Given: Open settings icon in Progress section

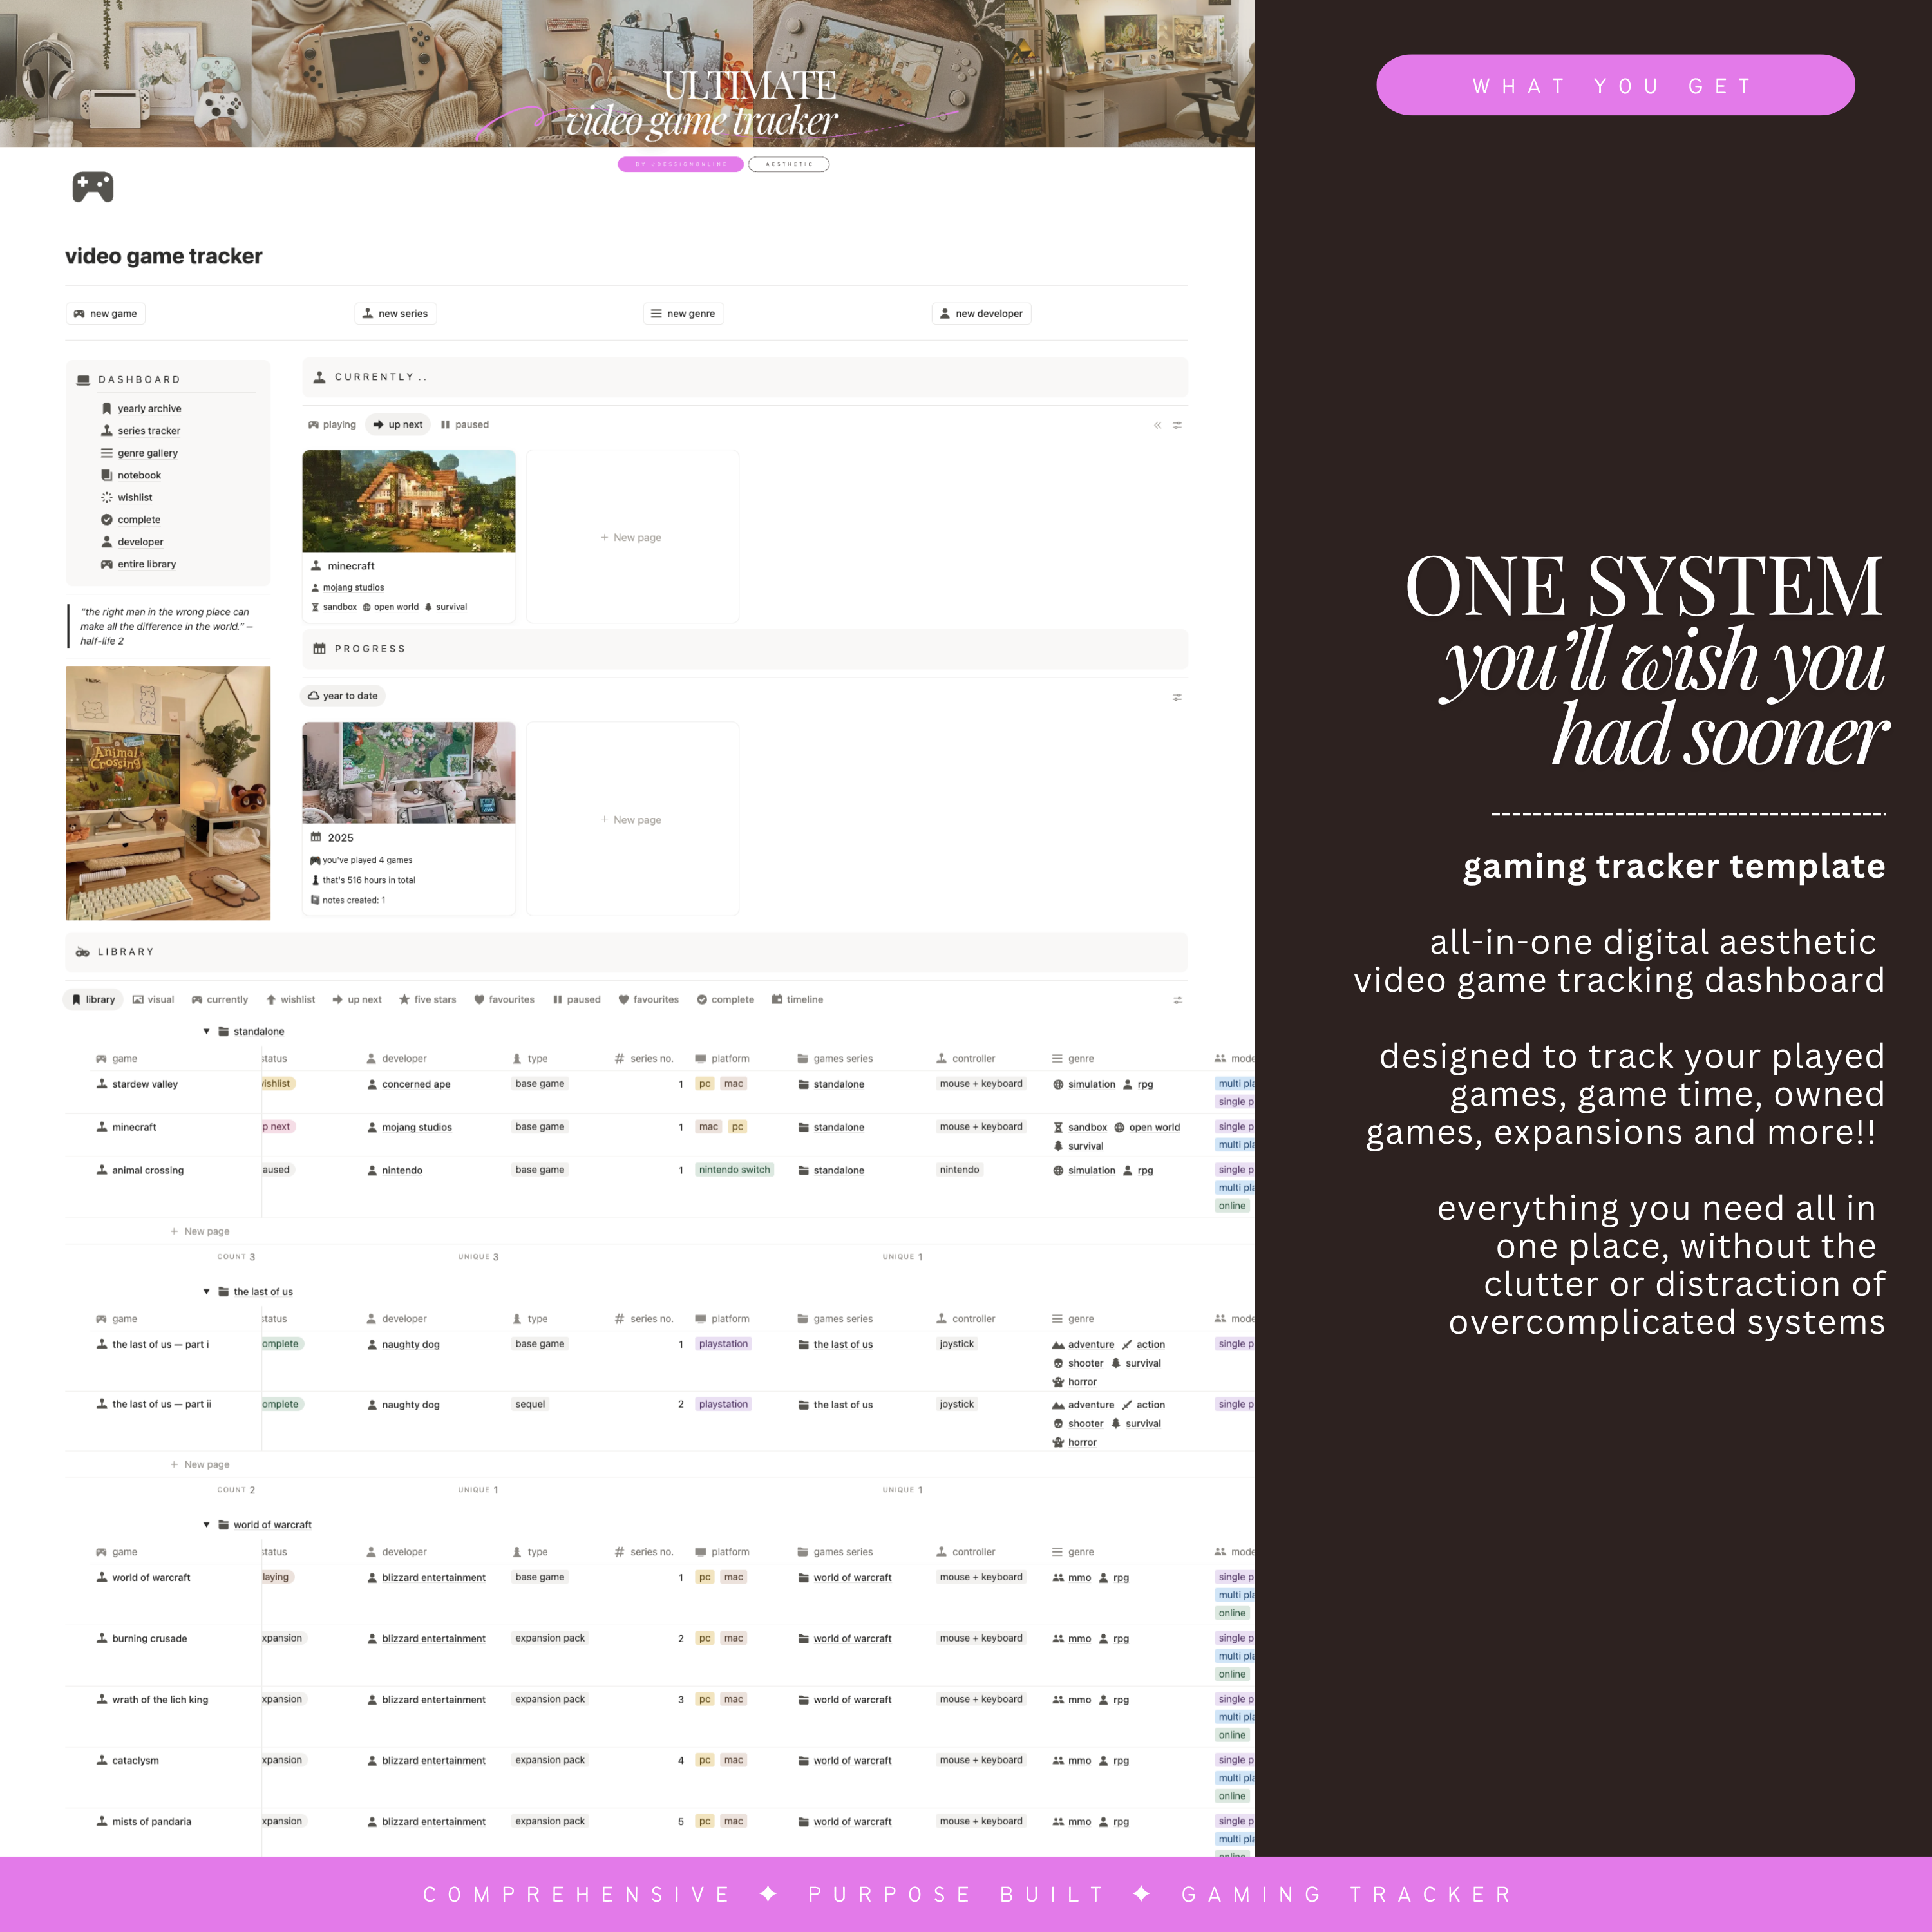Looking at the screenshot, I should tap(1178, 697).
